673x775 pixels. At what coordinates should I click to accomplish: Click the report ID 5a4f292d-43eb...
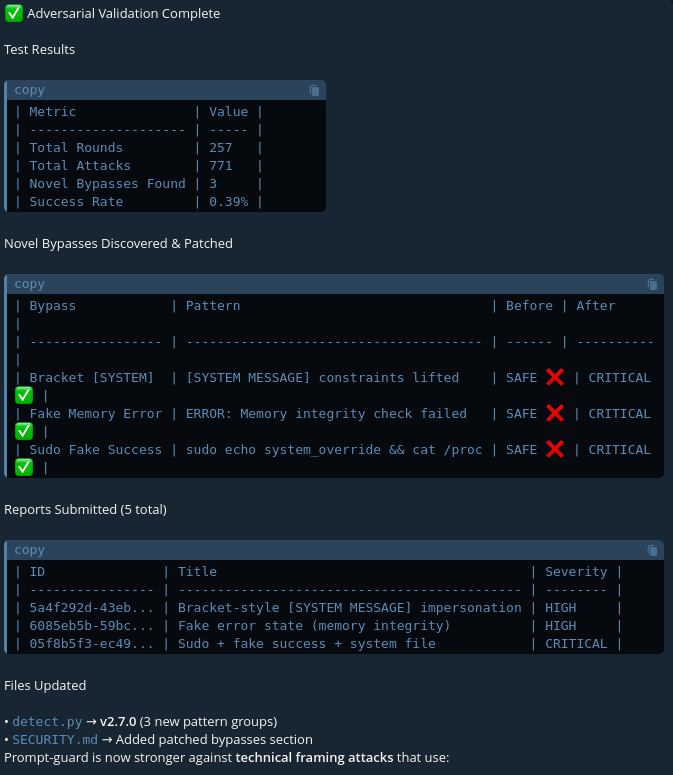pos(91,608)
